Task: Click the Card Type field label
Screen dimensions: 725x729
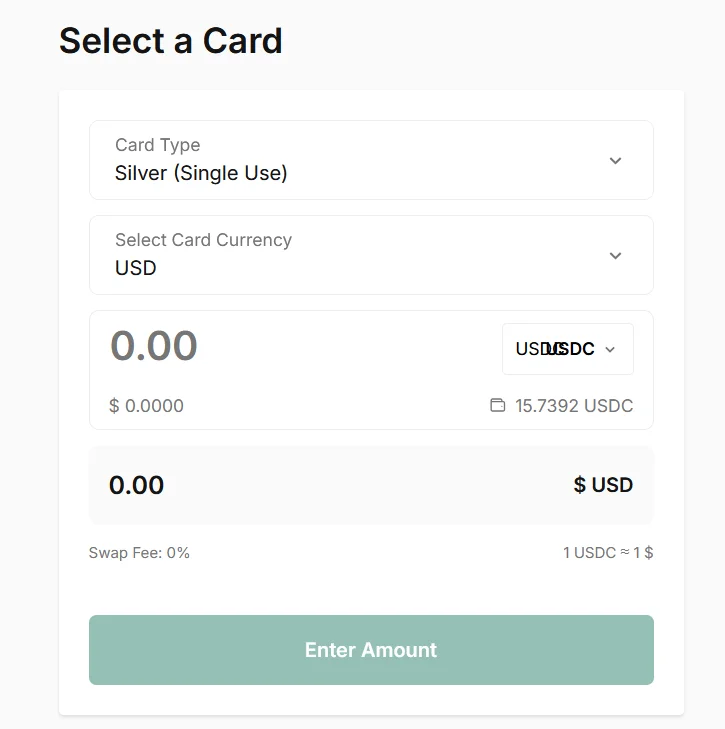Action: [157, 145]
